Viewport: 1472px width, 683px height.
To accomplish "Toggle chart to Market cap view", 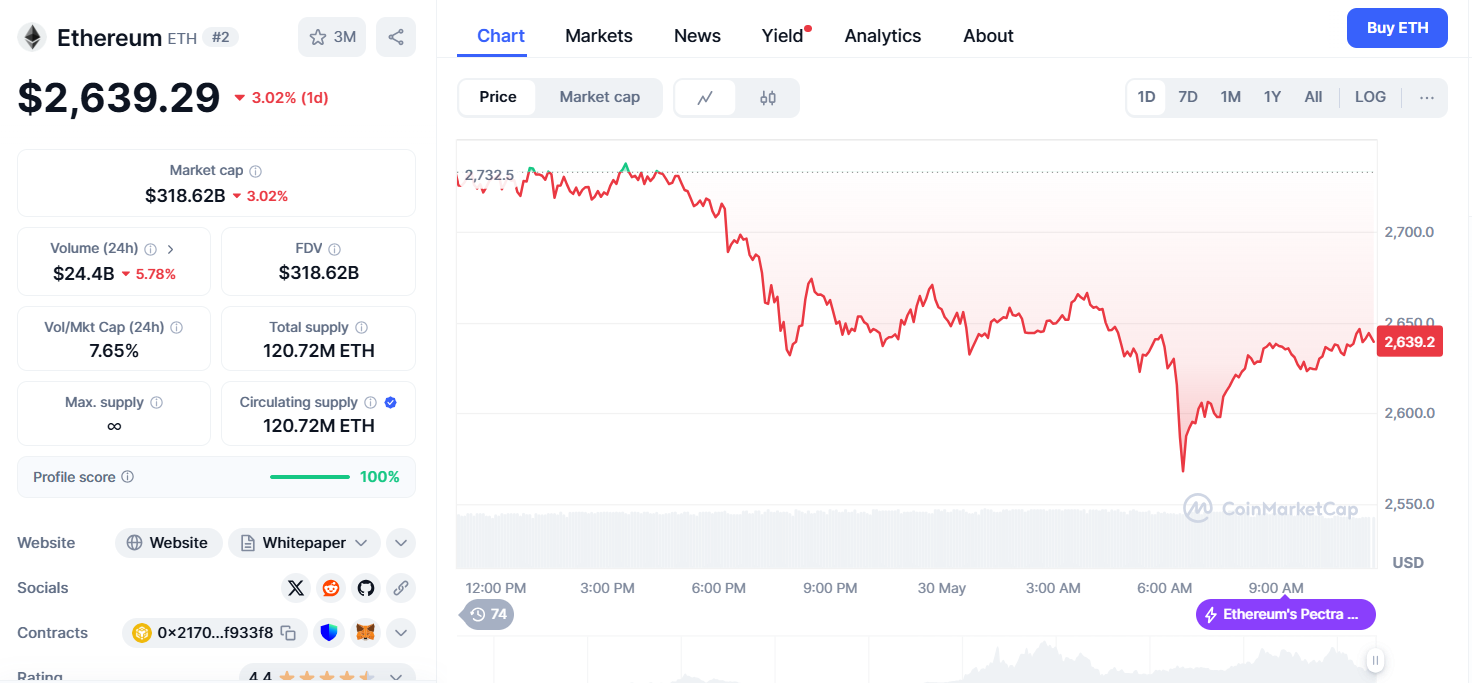I will click(x=599, y=97).
